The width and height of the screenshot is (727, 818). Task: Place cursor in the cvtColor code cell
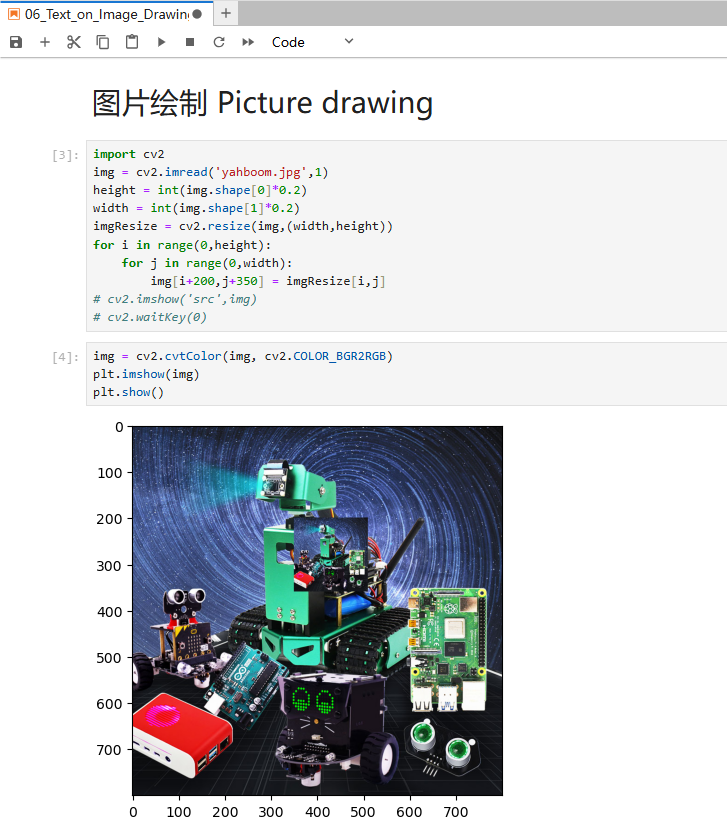pos(406,374)
